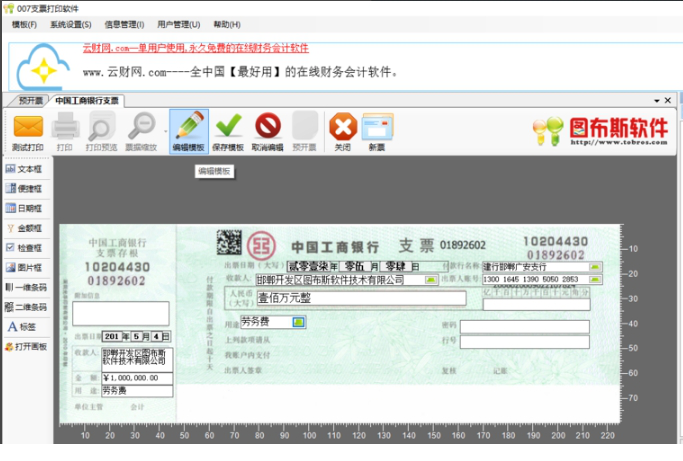This screenshot has width=683, height=461.
Task: Open the 模板(F) menu
Action: (24, 24)
